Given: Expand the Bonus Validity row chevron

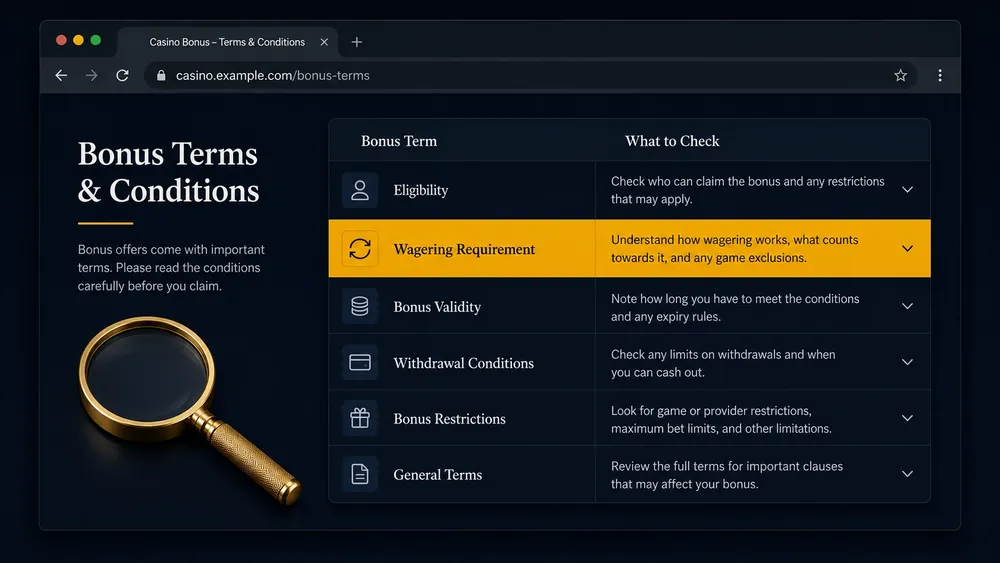Looking at the screenshot, I should click(908, 306).
